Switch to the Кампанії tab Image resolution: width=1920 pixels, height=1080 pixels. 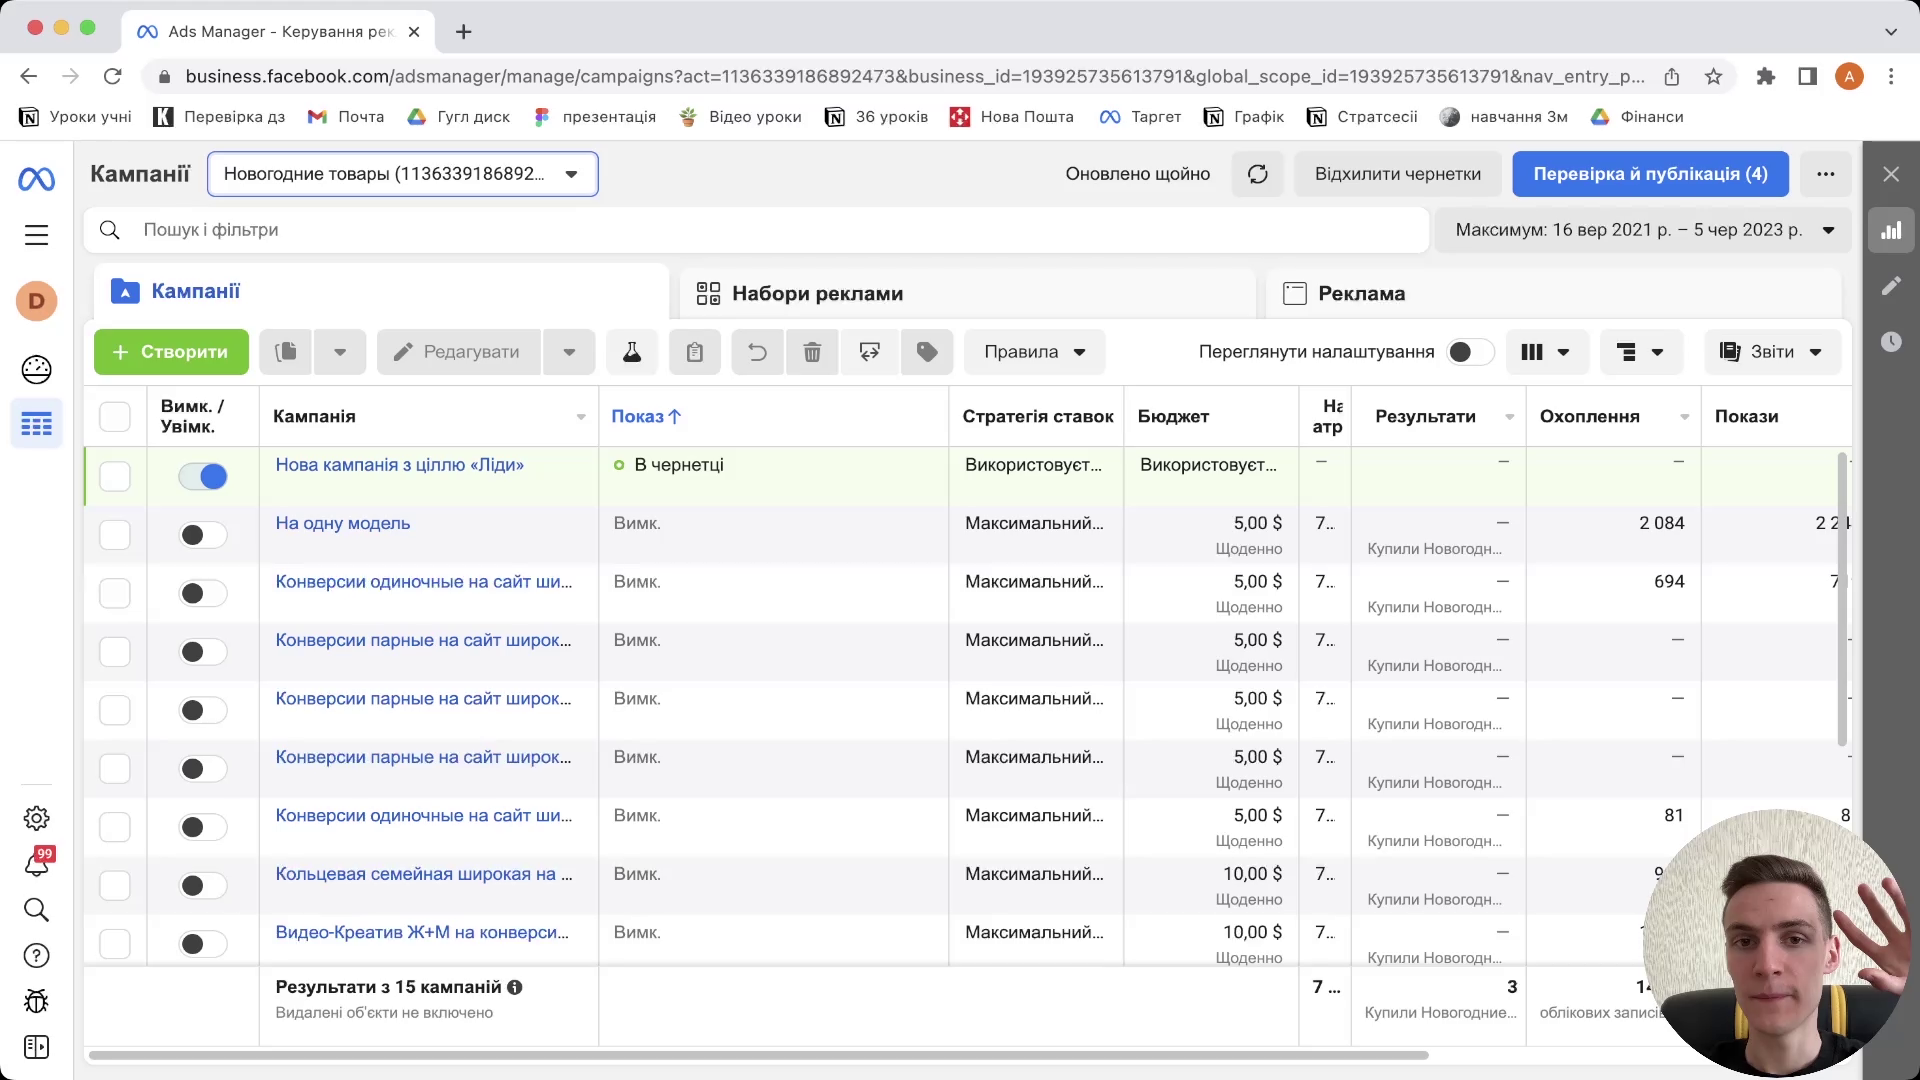click(x=380, y=291)
